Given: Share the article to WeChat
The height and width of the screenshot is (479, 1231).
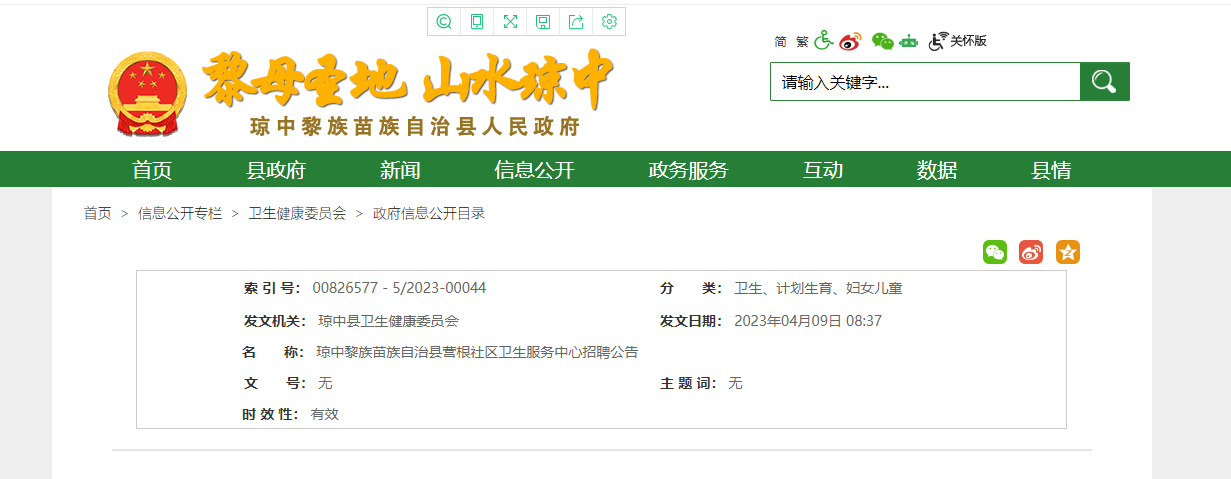Looking at the screenshot, I should tap(995, 252).
